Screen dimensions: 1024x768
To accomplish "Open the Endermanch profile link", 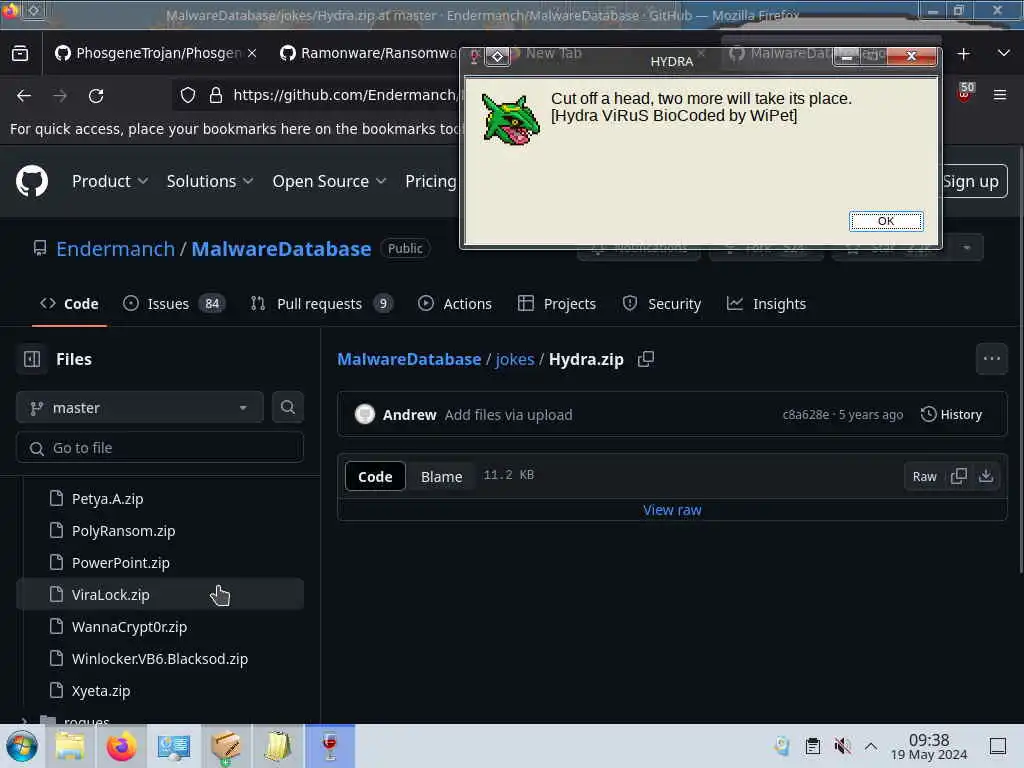I will tap(116, 249).
